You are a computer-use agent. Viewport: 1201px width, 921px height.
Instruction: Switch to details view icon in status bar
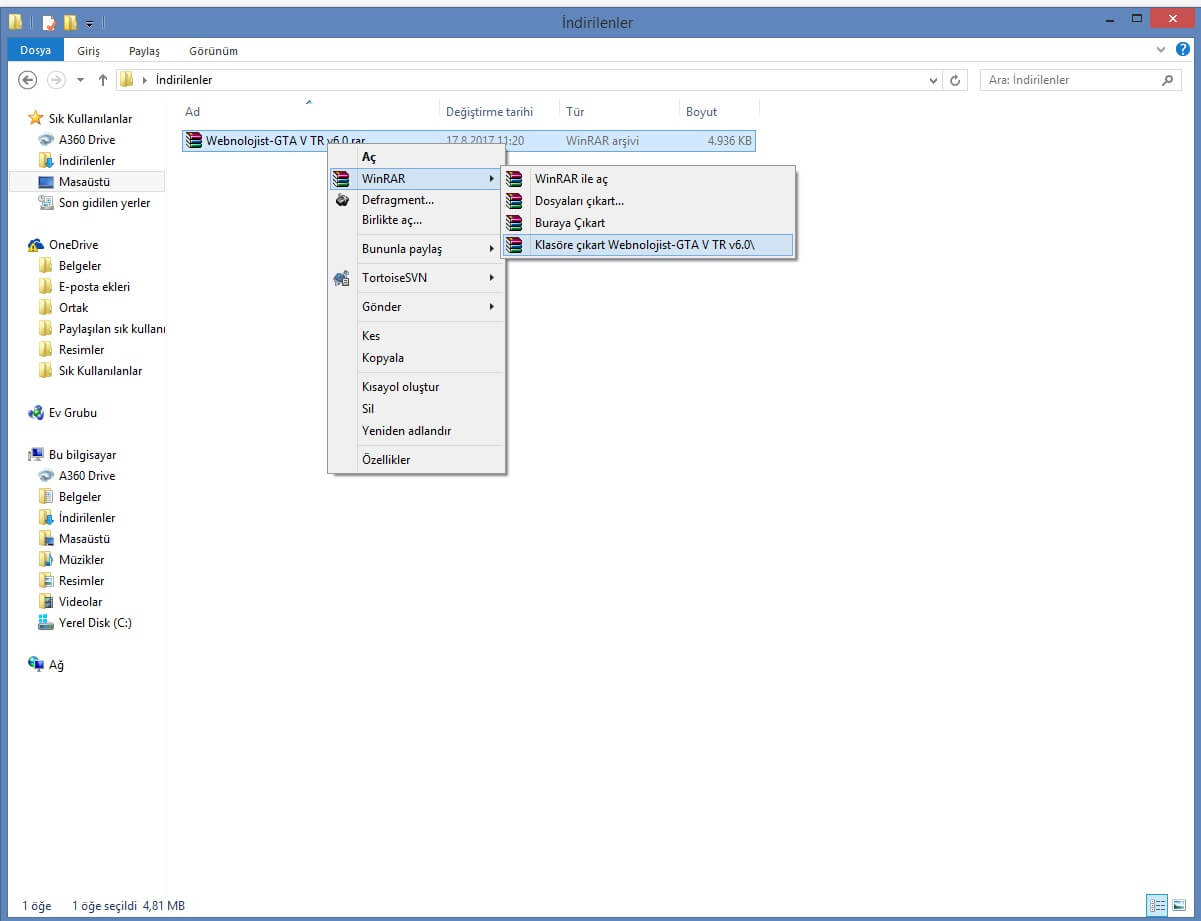pos(1155,905)
